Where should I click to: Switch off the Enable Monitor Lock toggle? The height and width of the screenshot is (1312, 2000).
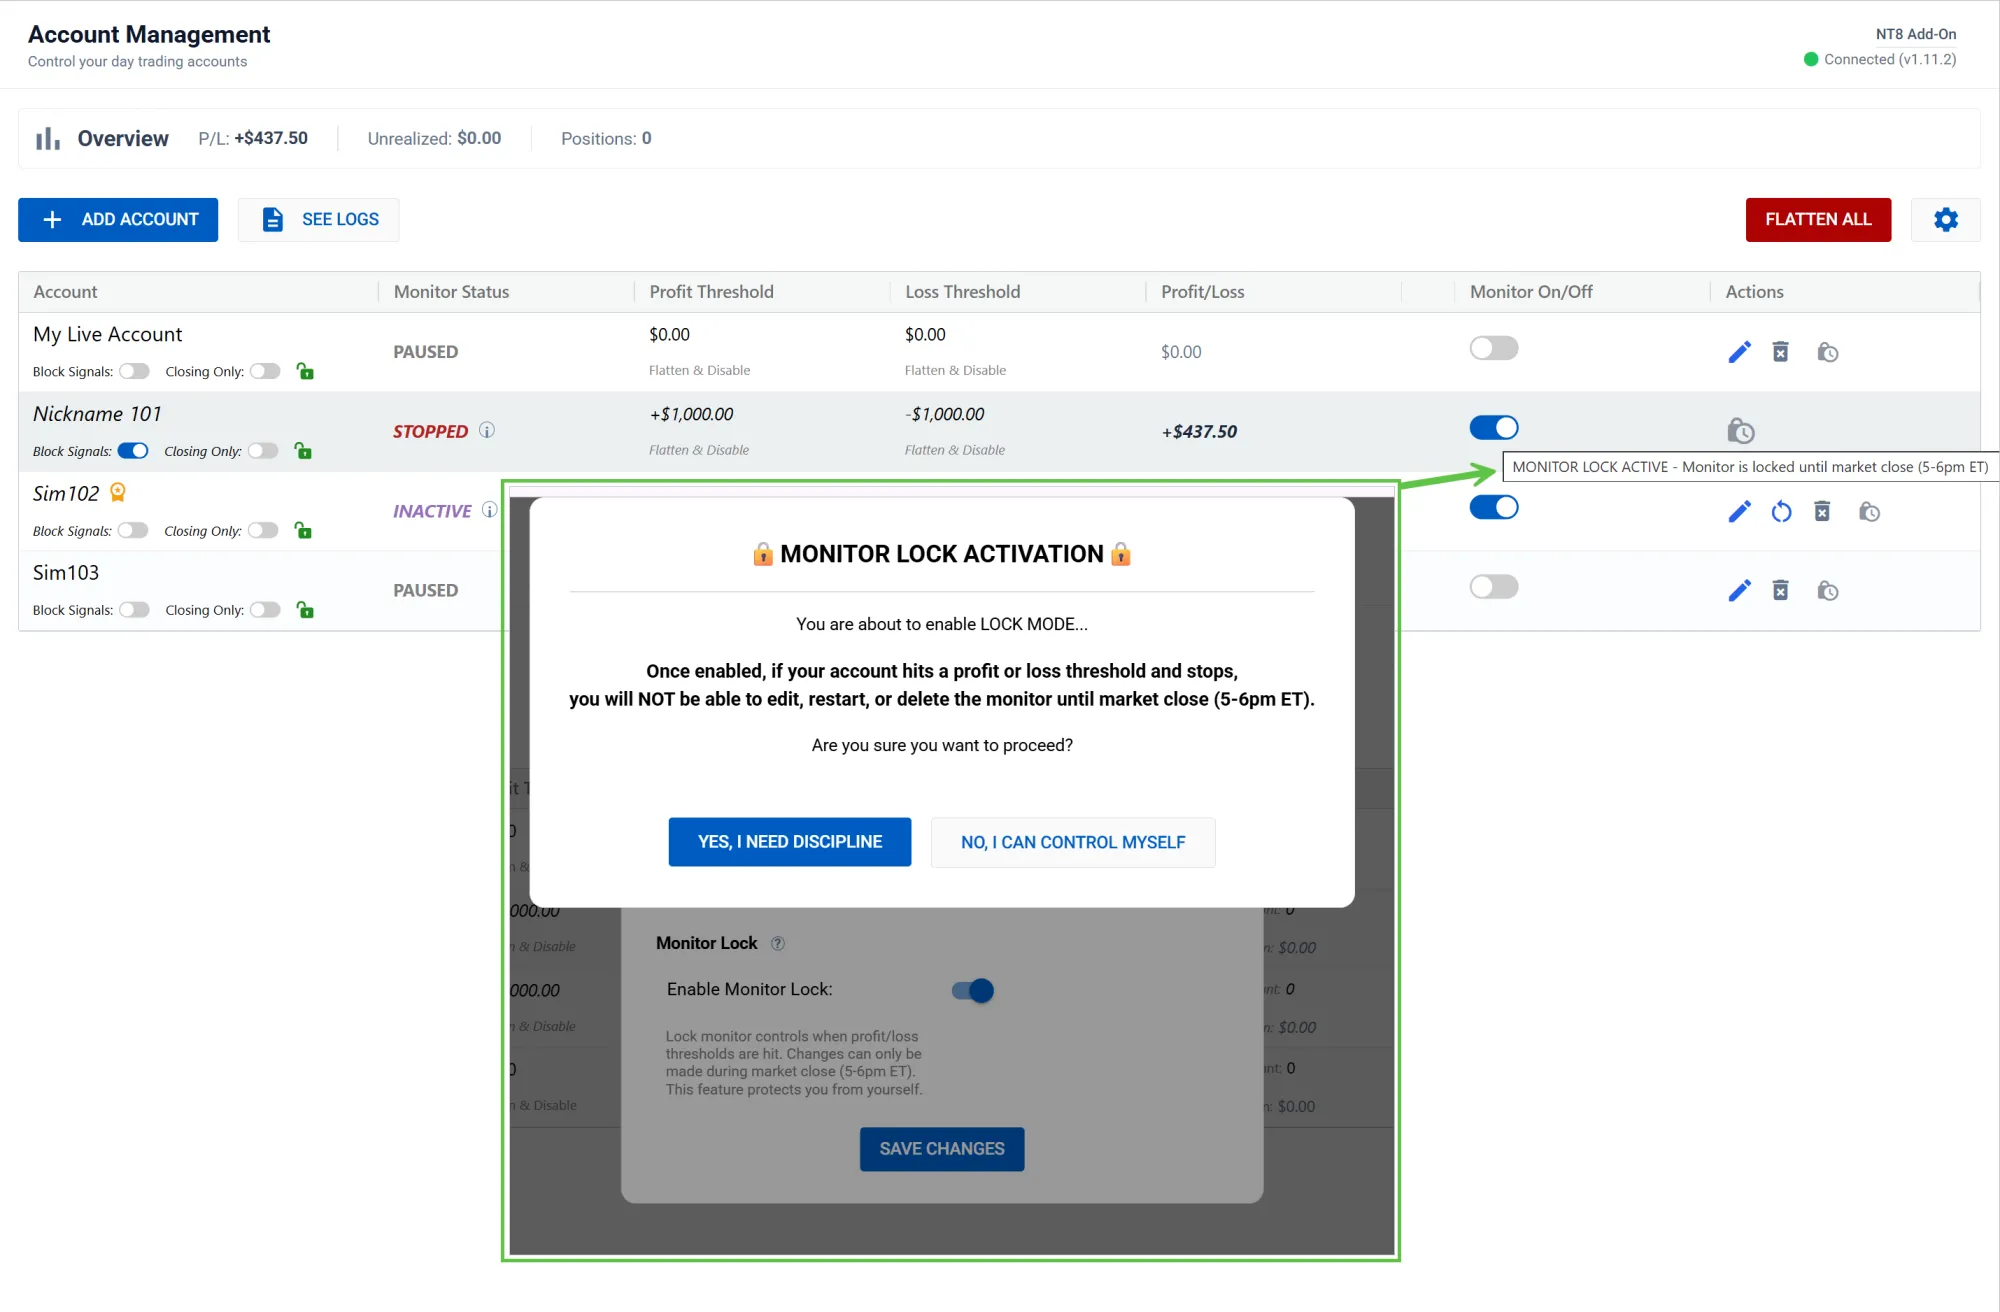tap(973, 990)
